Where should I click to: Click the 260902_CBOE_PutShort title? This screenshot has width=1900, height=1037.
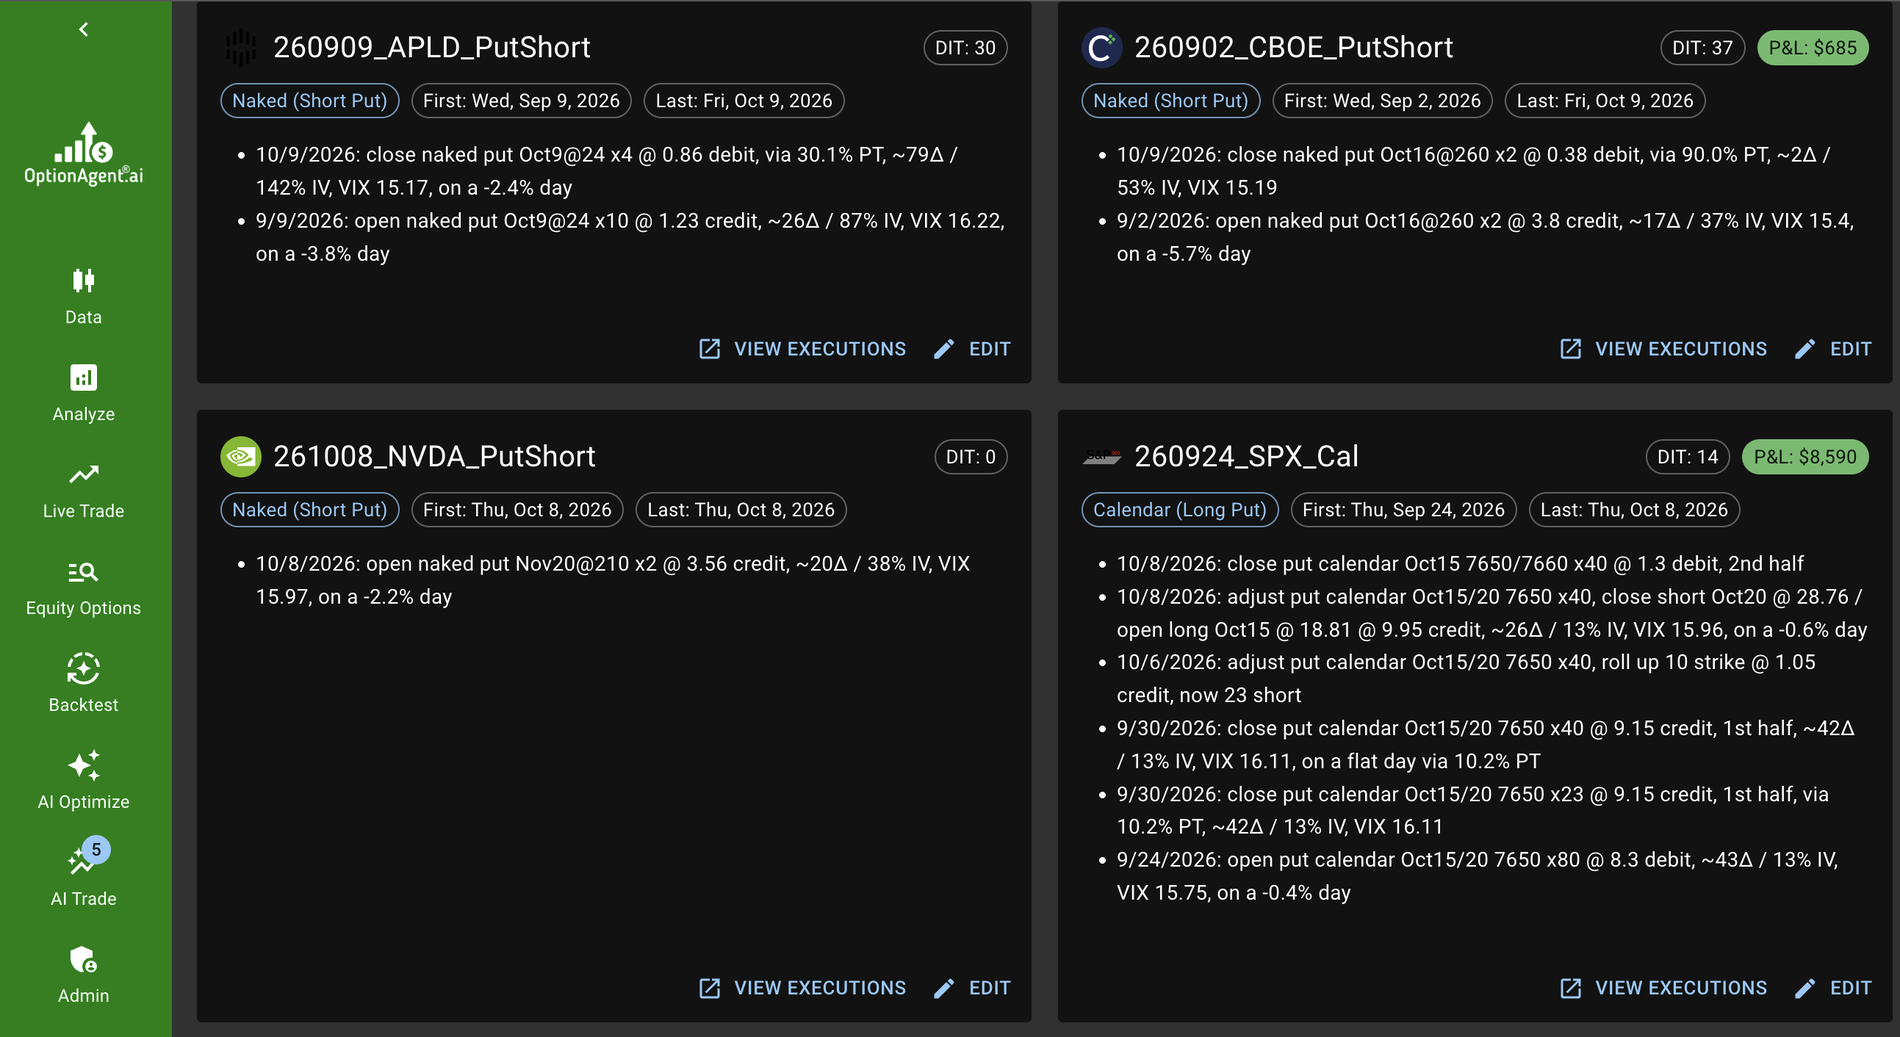(x=1293, y=47)
